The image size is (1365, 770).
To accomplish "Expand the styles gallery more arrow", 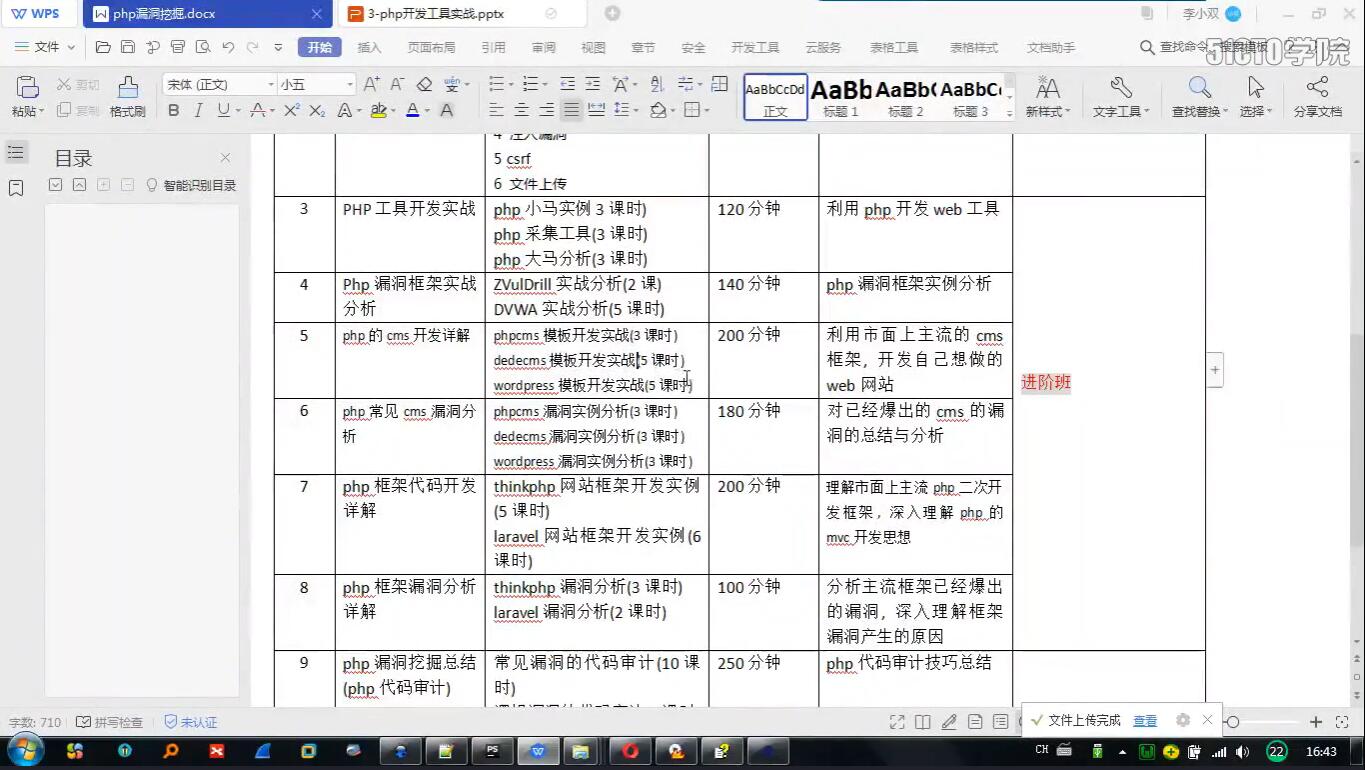I will point(1009,113).
